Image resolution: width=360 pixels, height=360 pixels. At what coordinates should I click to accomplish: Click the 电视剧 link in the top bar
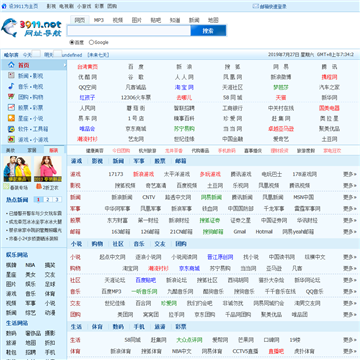click(x=66, y=6)
